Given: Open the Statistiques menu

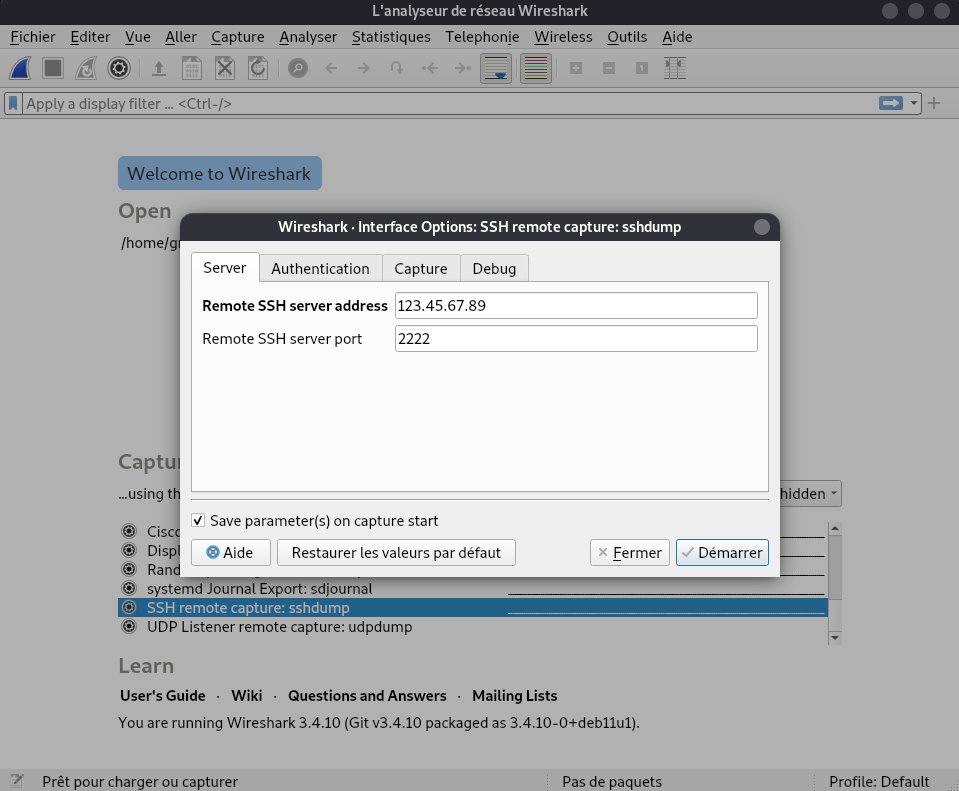Looking at the screenshot, I should point(391,37).
